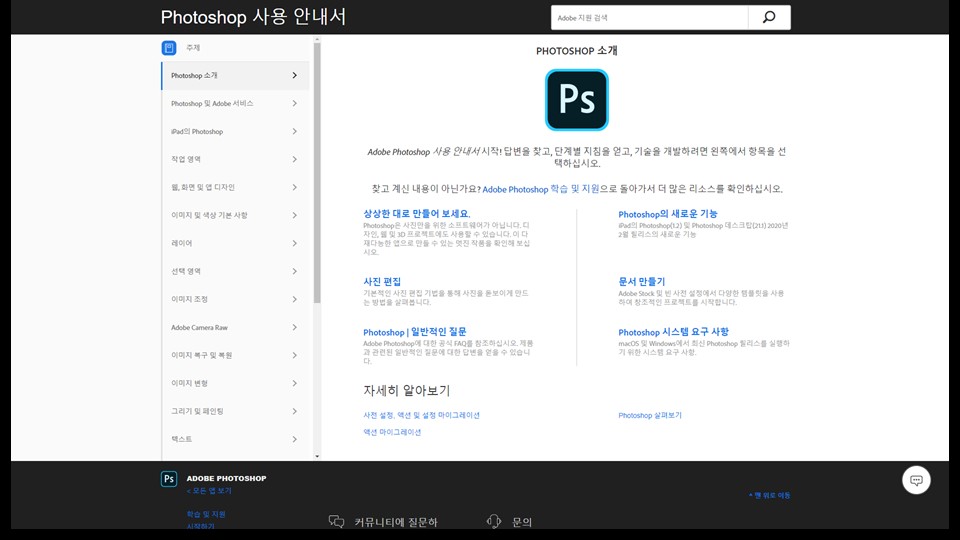Click the large Ps Photoshop logo
960x540 pixels.
click(577, 100)
